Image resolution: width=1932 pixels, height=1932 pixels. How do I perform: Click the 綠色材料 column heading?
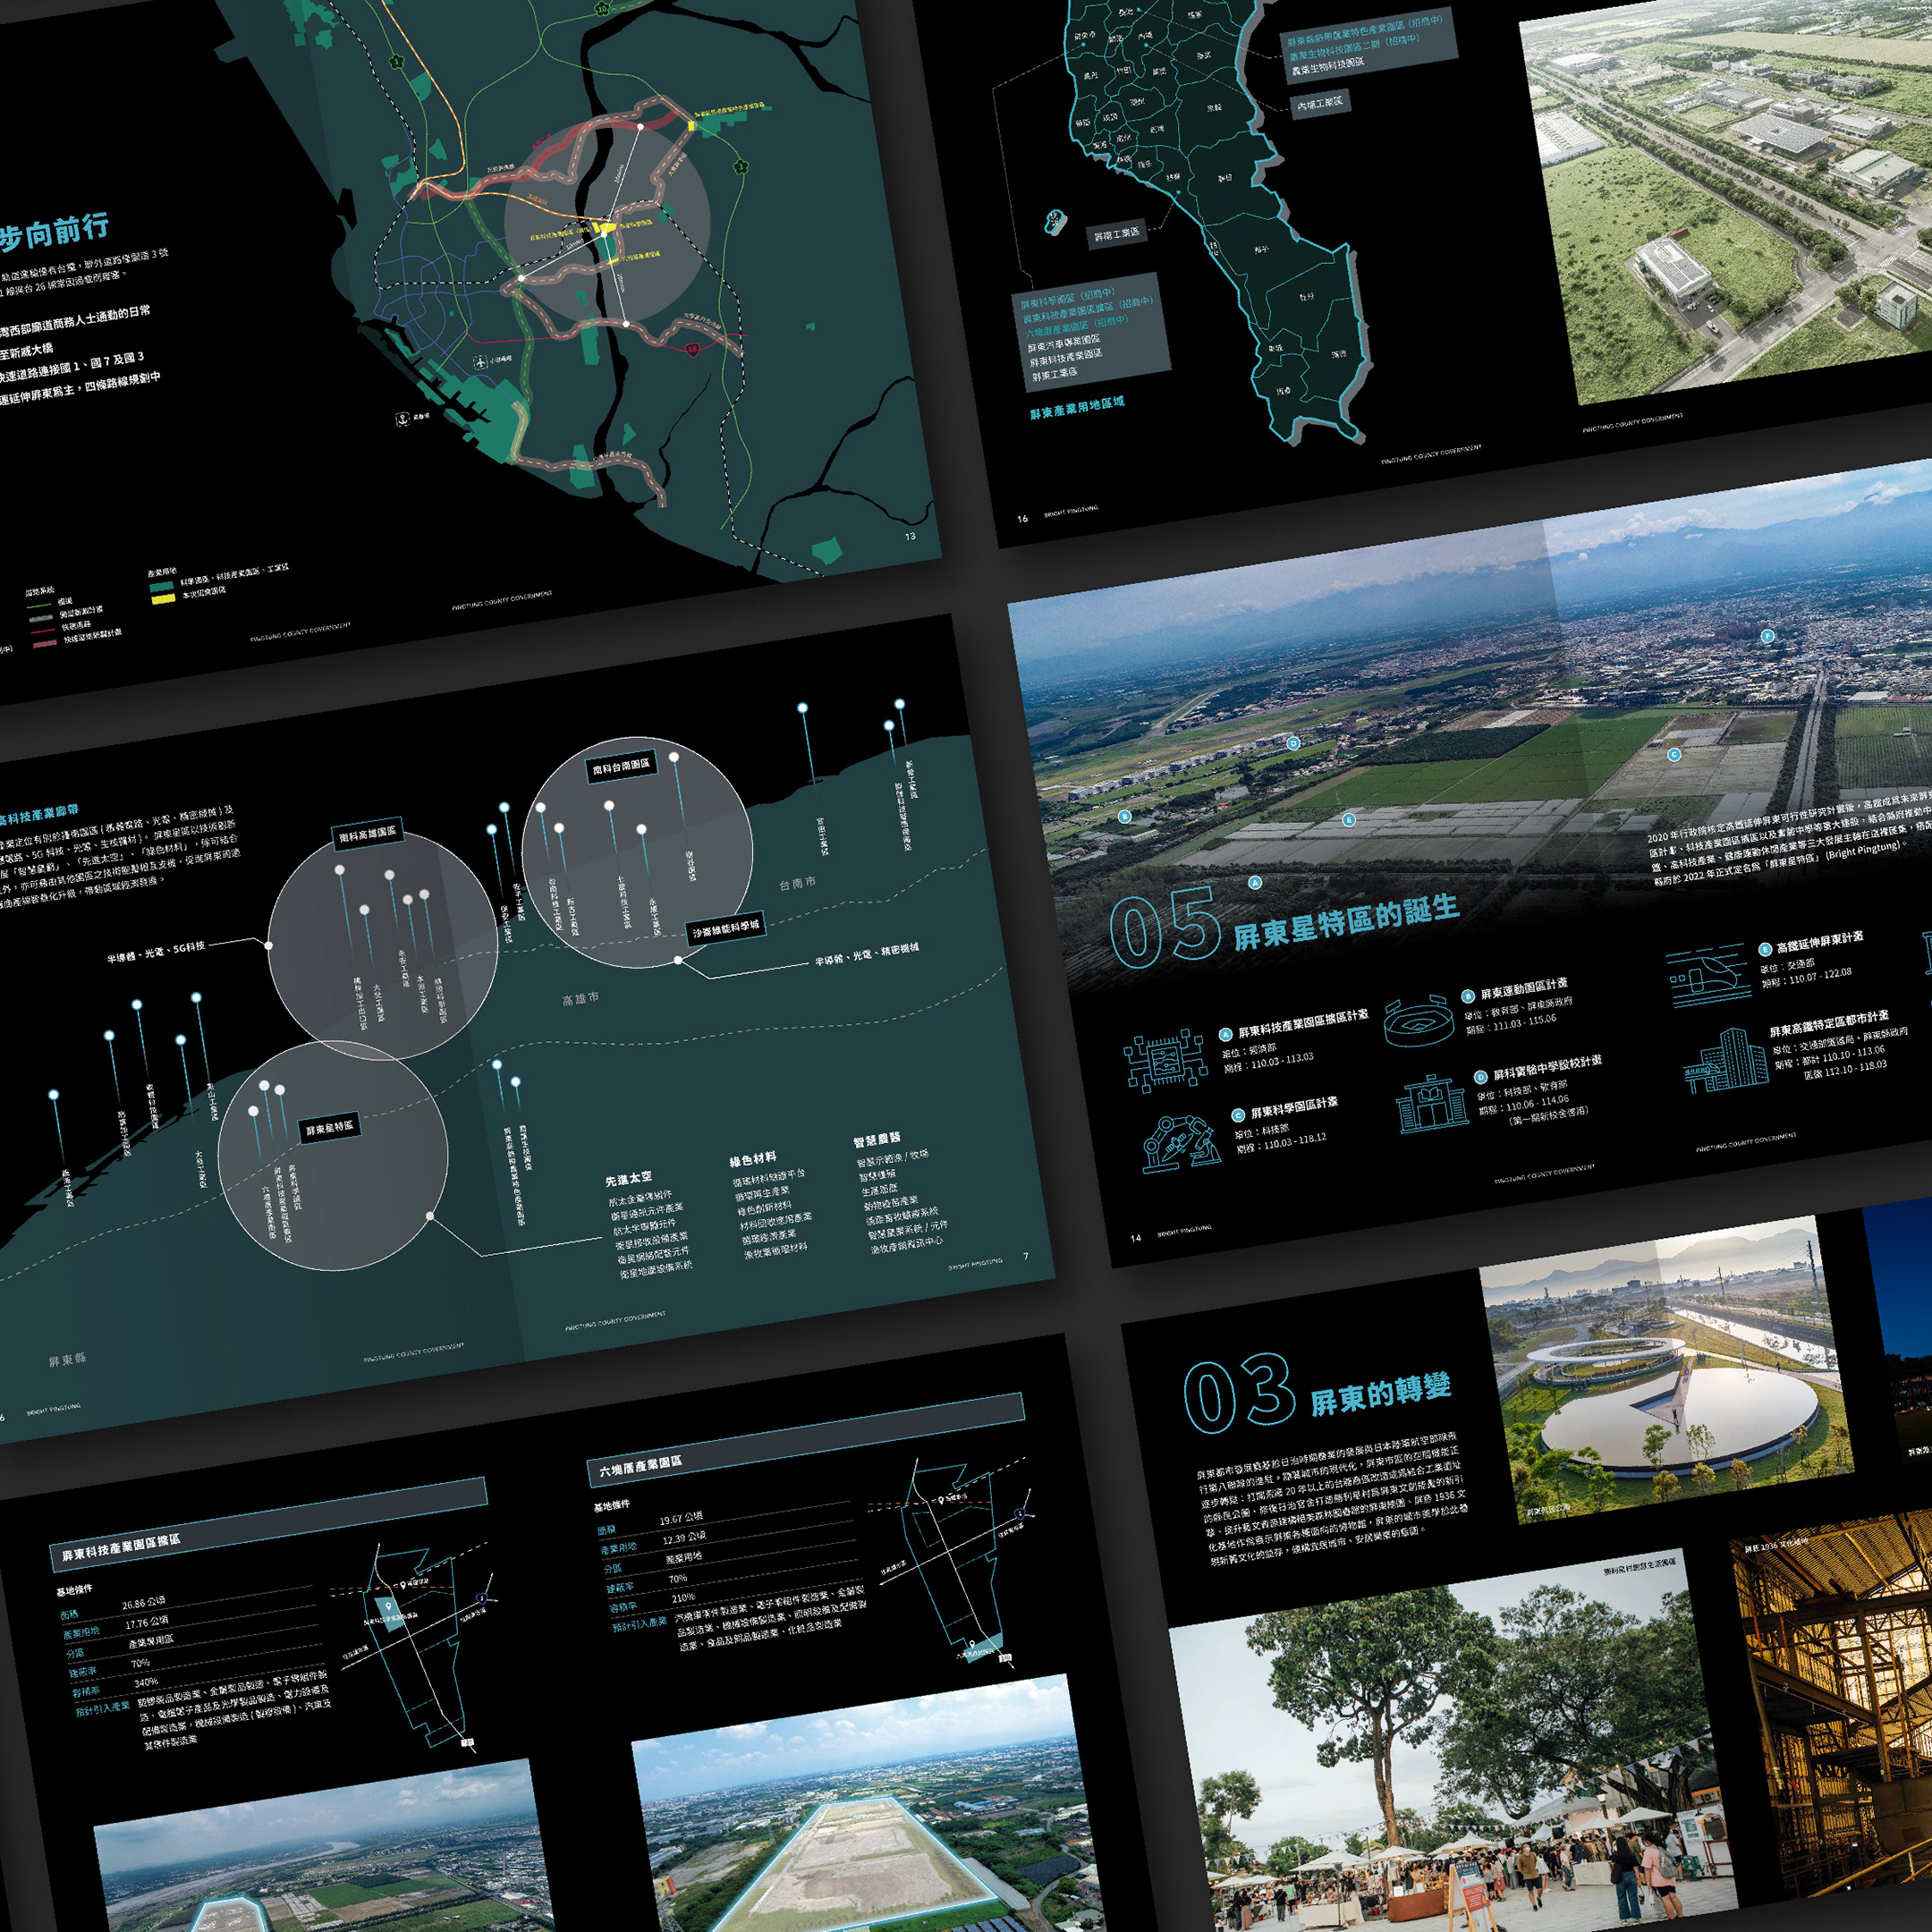752,1159
